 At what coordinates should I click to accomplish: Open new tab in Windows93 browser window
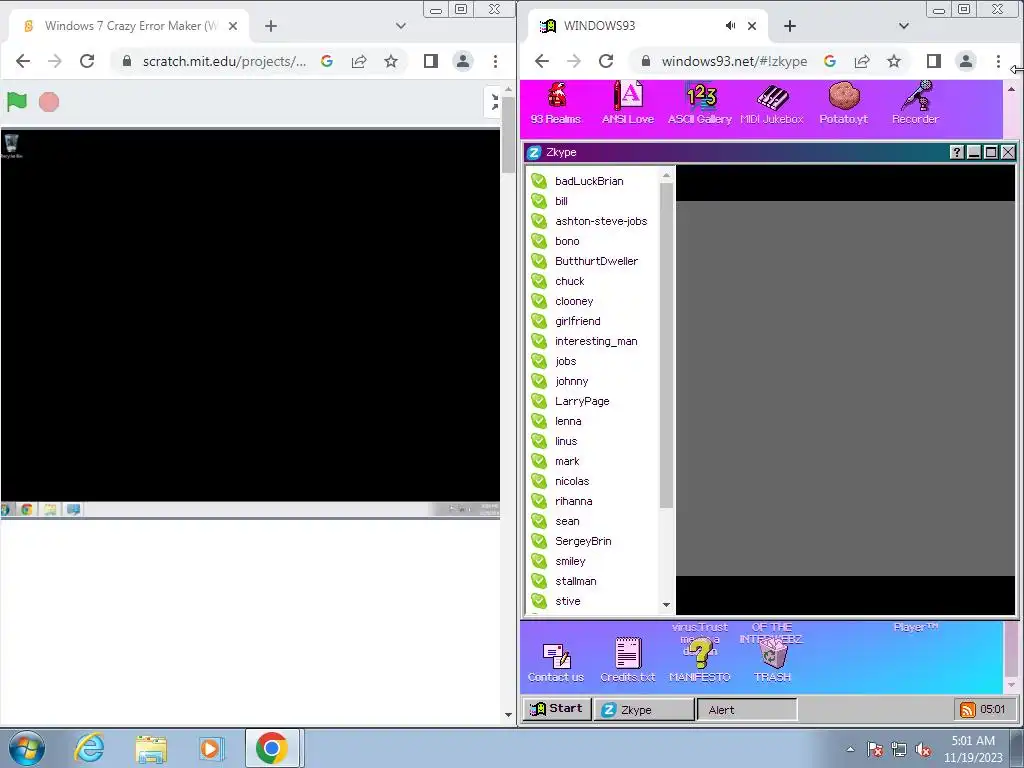tap(790, 25)
